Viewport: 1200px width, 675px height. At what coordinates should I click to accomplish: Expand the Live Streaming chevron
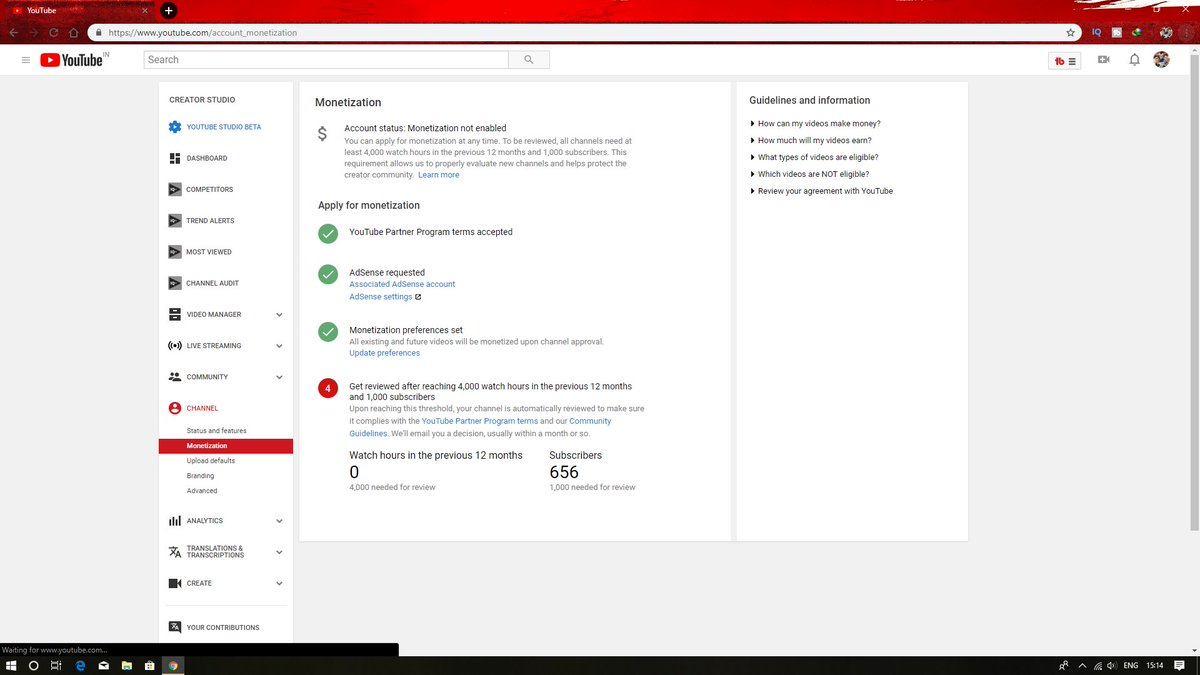tap(279, 346)
